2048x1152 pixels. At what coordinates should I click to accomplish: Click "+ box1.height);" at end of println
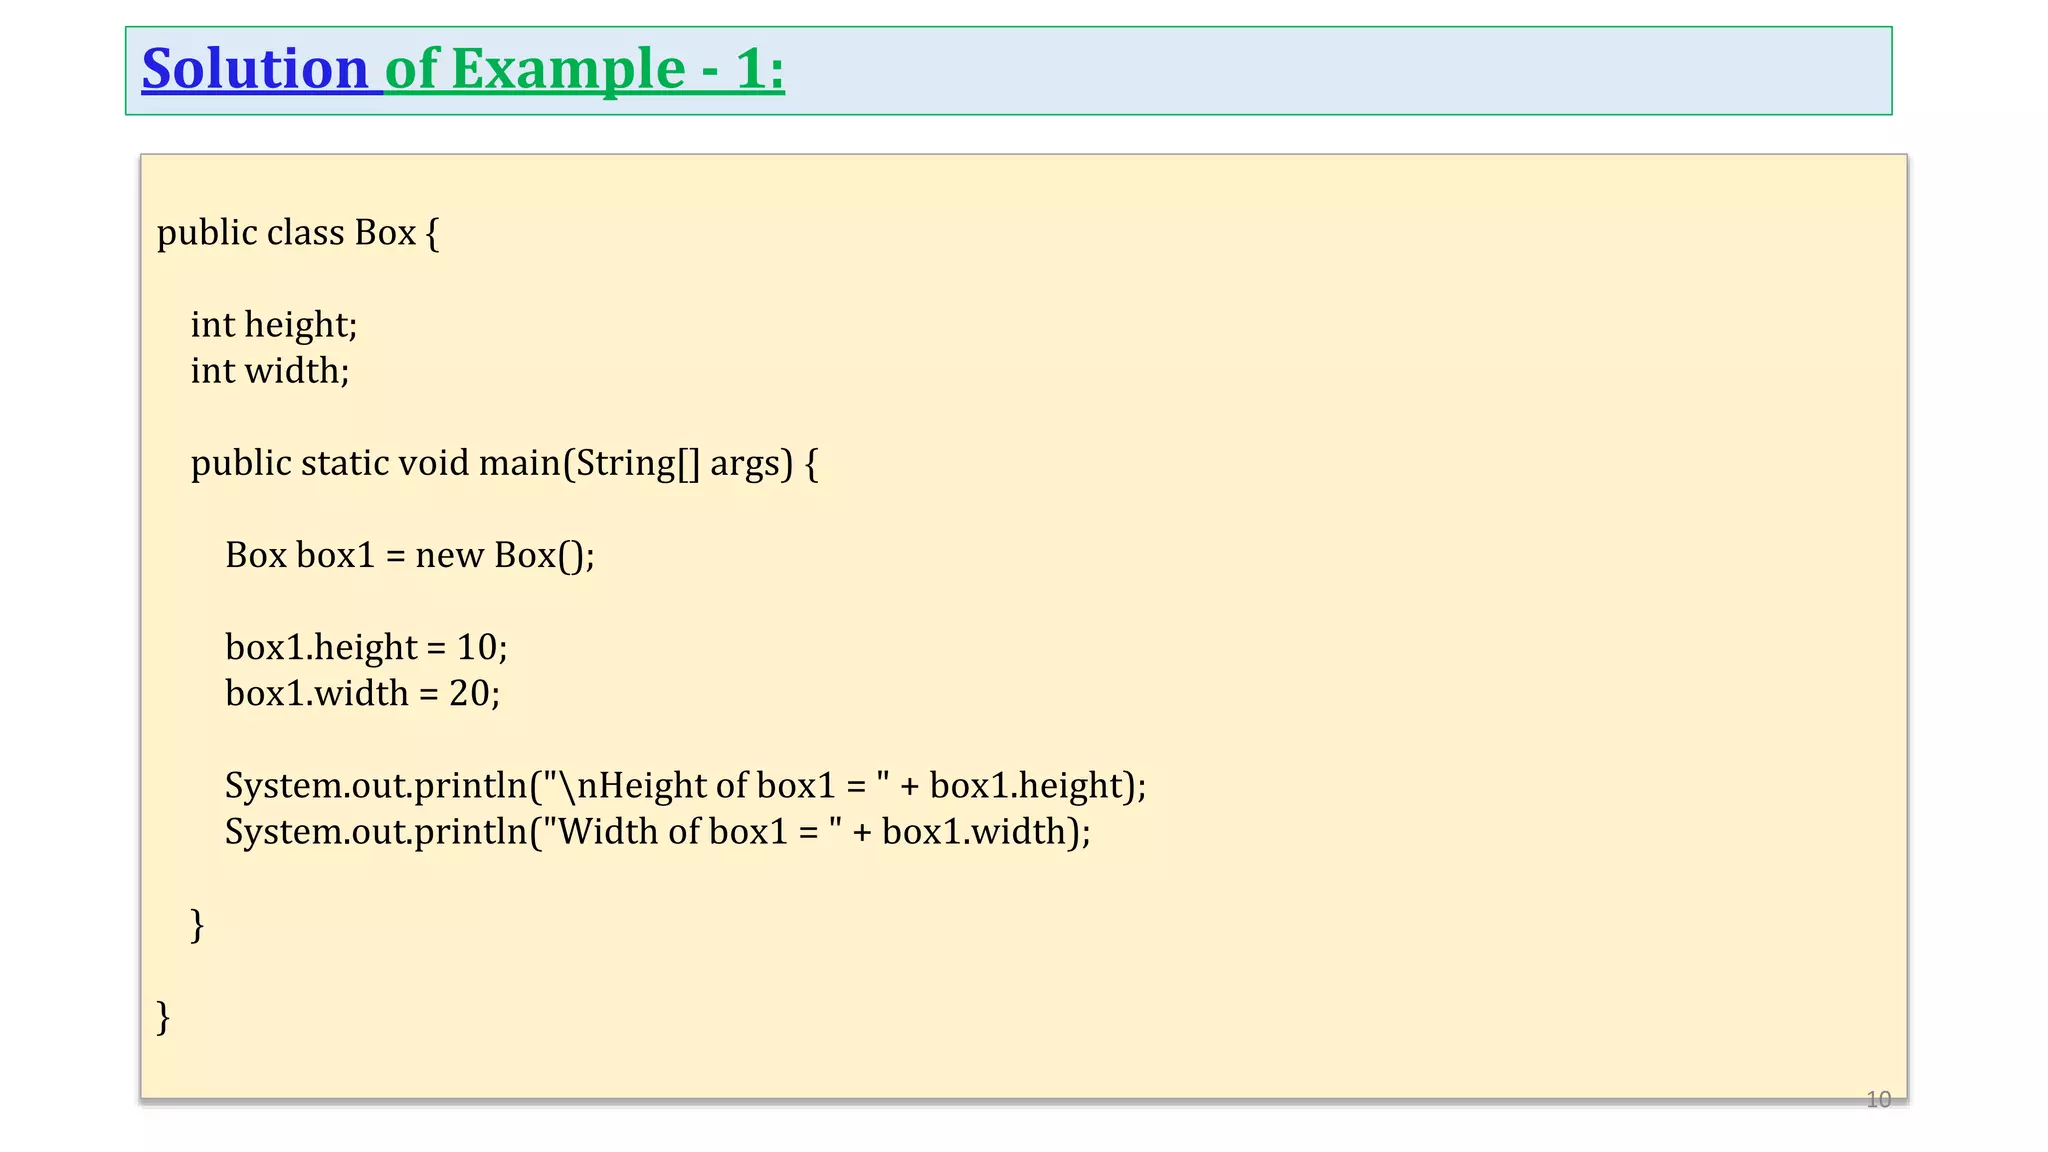pos(1022,785)
